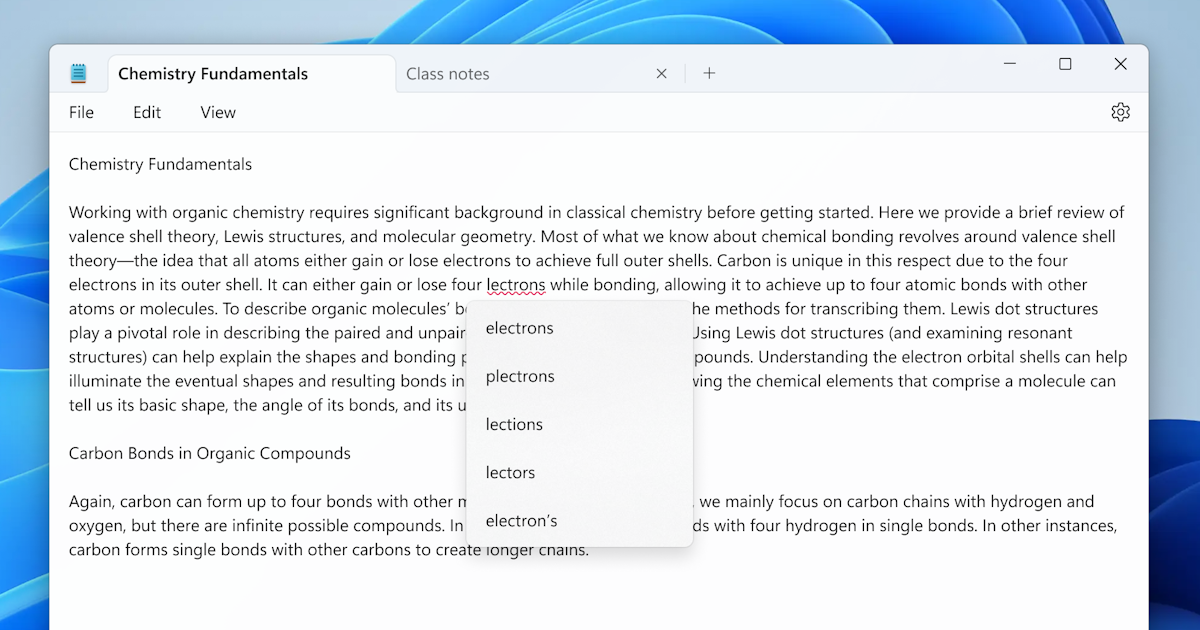Click the "Carbon Bonds in Organic Compounds" heading

tap(209, 453)
